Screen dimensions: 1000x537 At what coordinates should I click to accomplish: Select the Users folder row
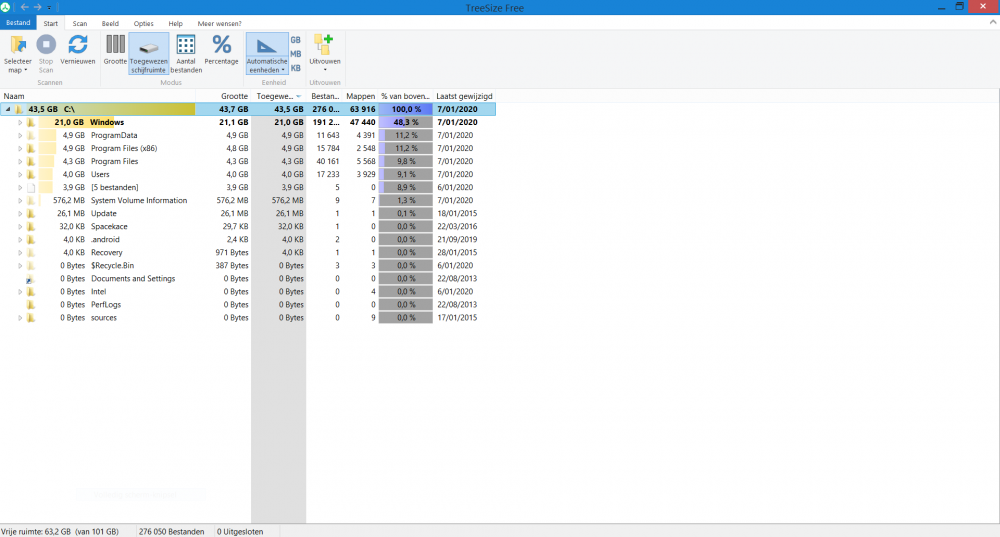click(100, 174)
